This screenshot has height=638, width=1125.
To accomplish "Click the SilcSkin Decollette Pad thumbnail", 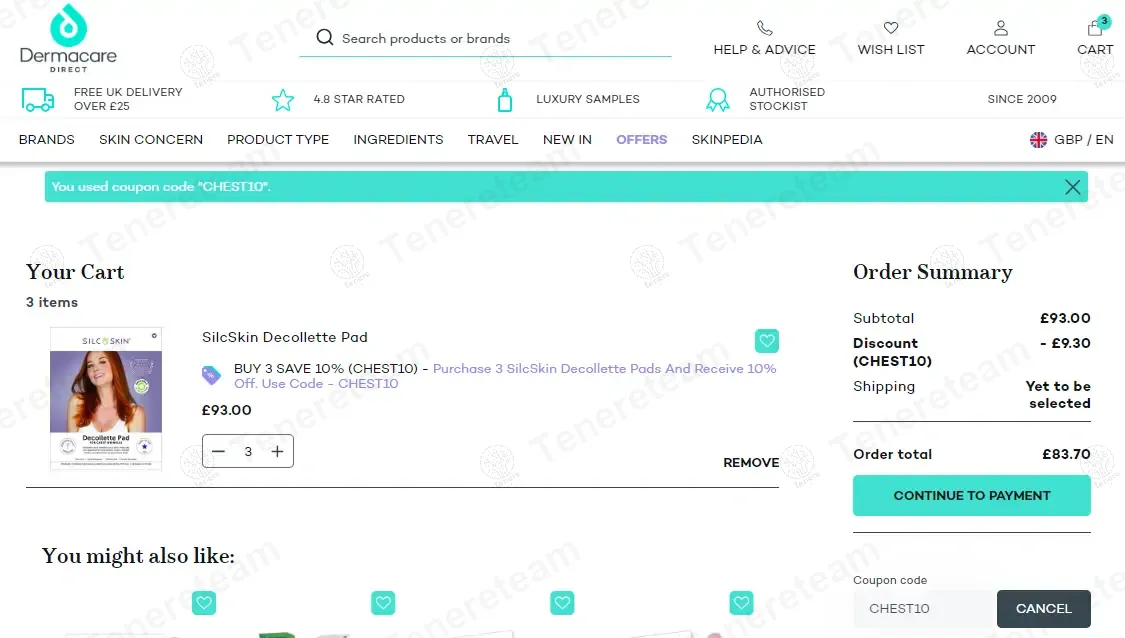I will tap(106, 398).
